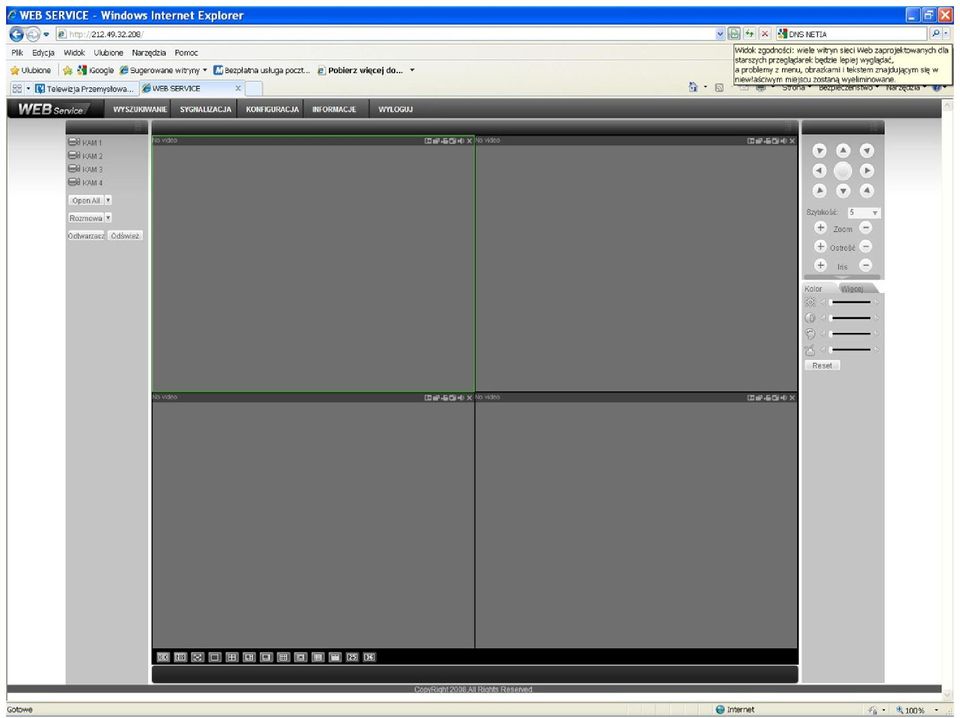This screenshot has width=960, height=718.
Task: Click the first icon in bottom layout bar
Action: point(163,657)
